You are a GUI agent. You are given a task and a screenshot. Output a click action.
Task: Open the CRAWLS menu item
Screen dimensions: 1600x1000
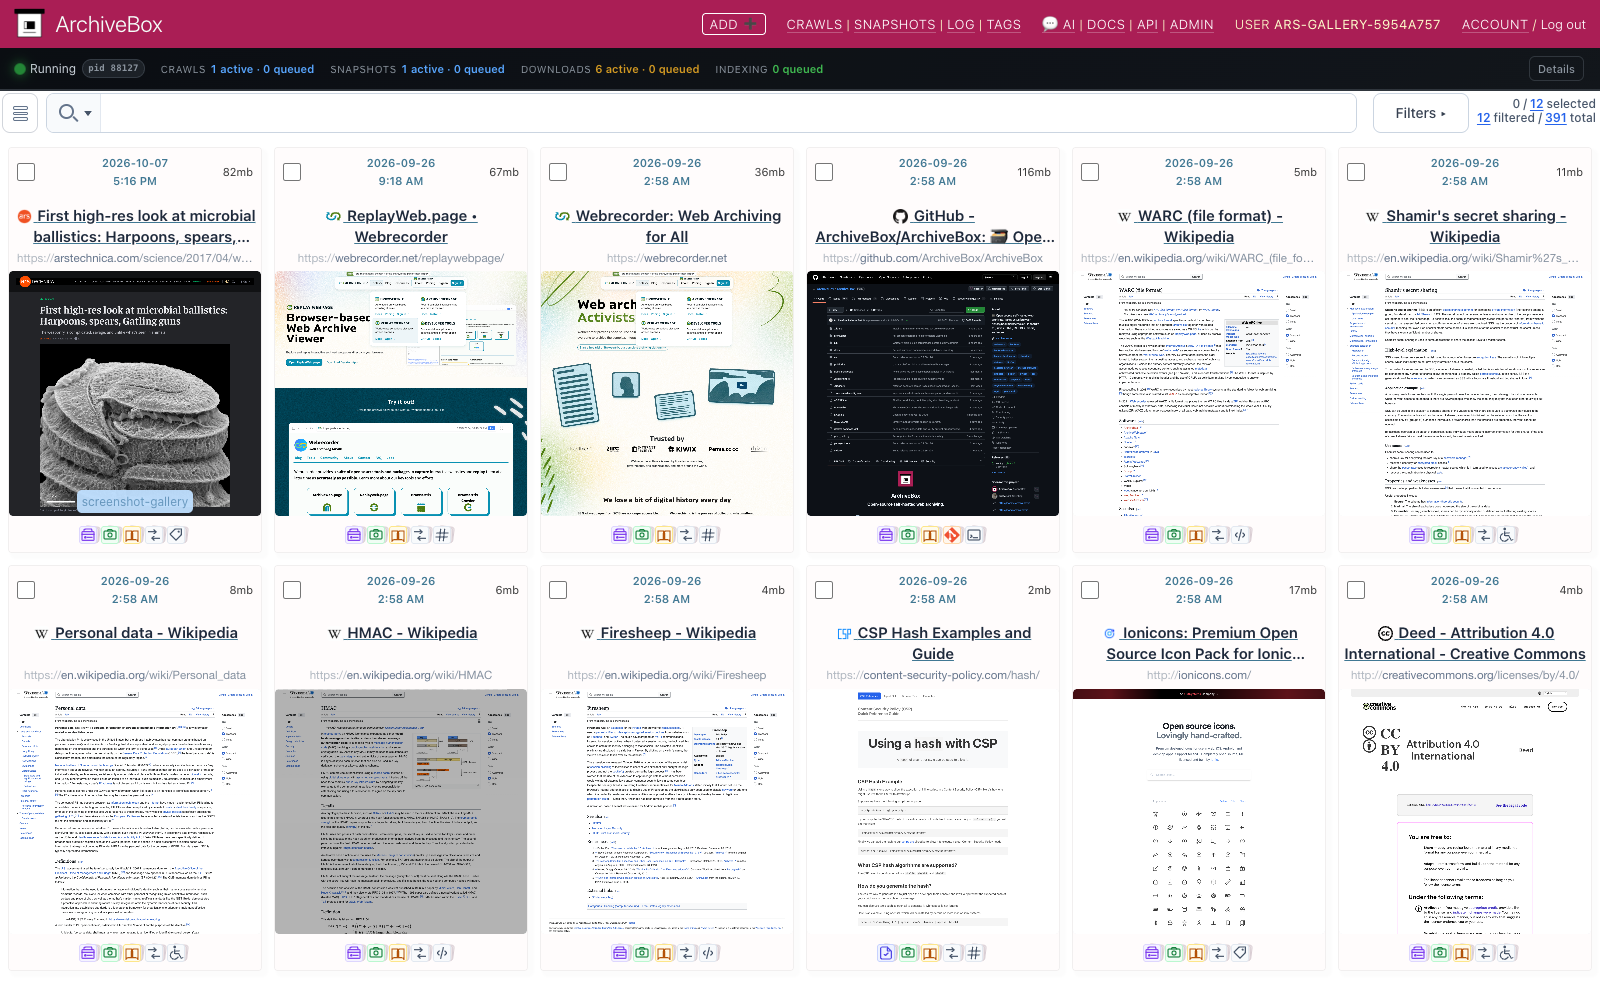pyautogui.click(x=814, y=25)
